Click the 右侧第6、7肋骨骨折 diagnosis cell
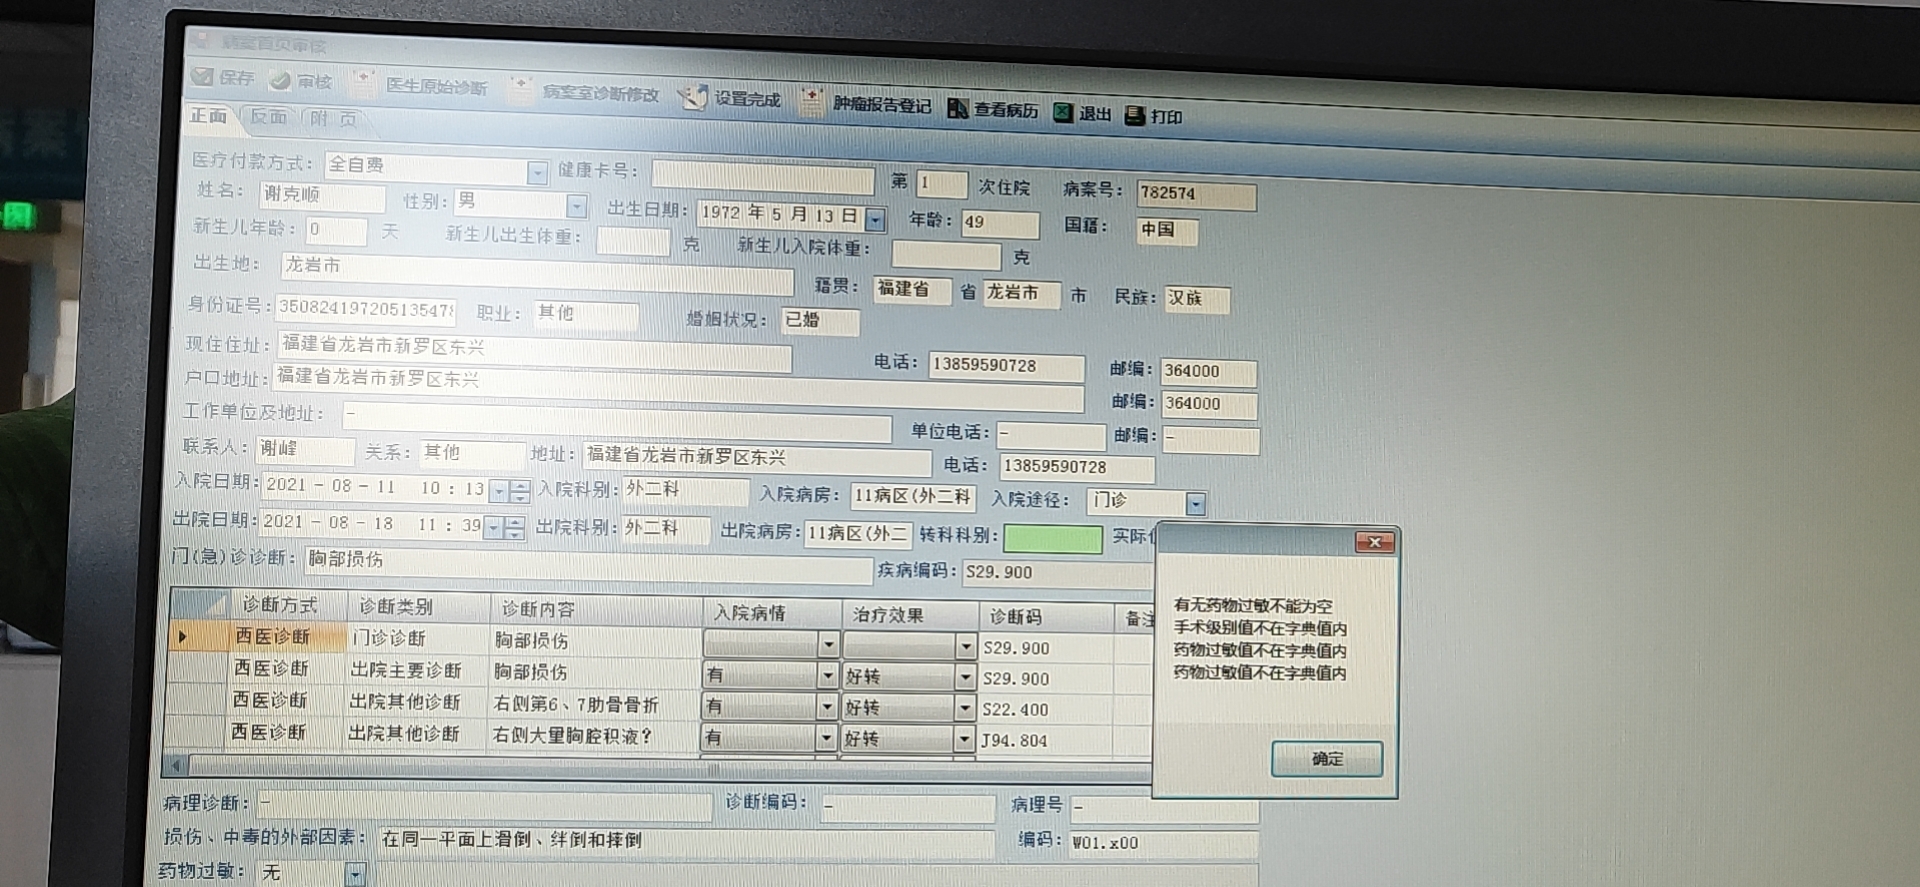 594,705
